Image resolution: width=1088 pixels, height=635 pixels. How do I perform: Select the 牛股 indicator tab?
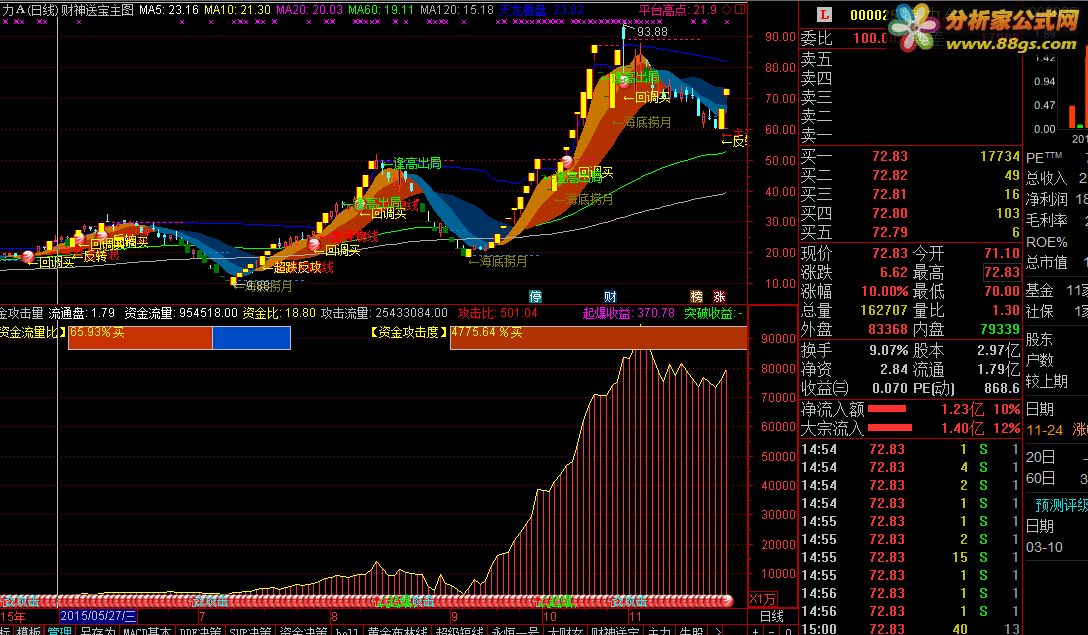click(690, 630)
